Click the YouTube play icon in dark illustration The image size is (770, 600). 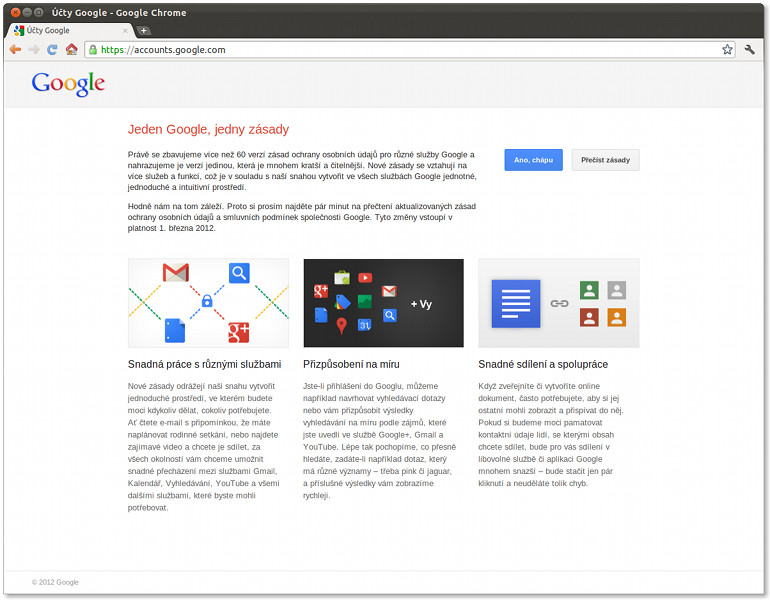click(365, 278)
